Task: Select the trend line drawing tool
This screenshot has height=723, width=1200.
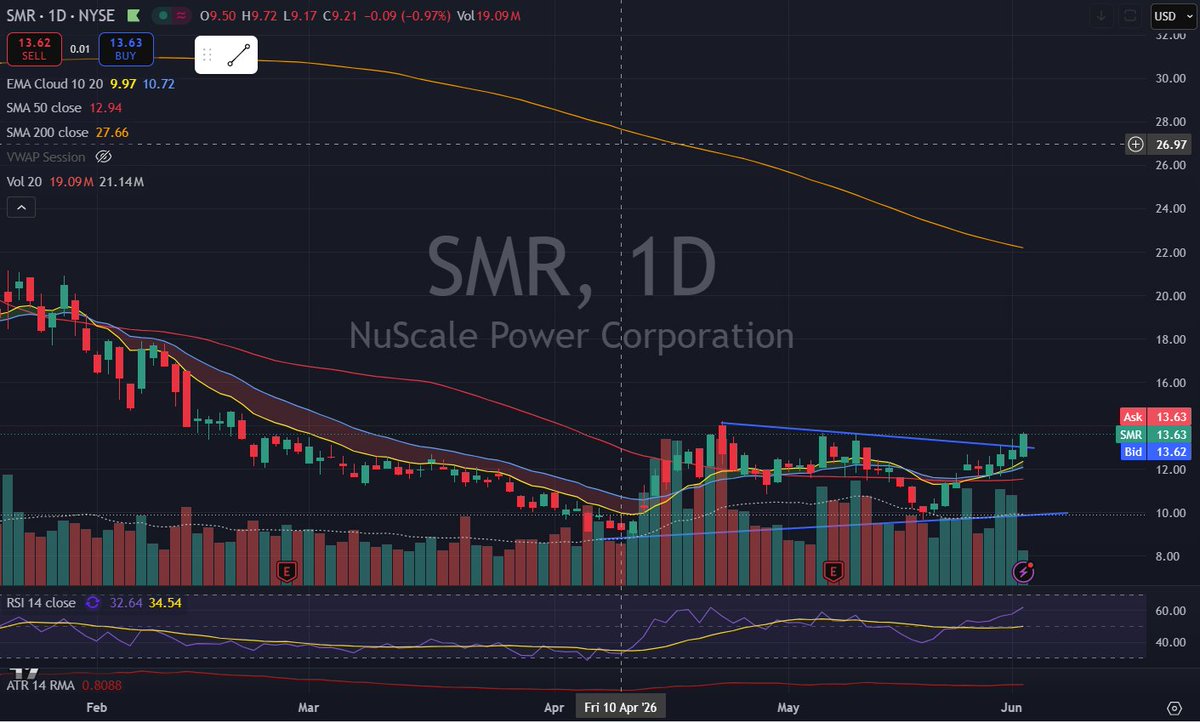Action: 238,55
